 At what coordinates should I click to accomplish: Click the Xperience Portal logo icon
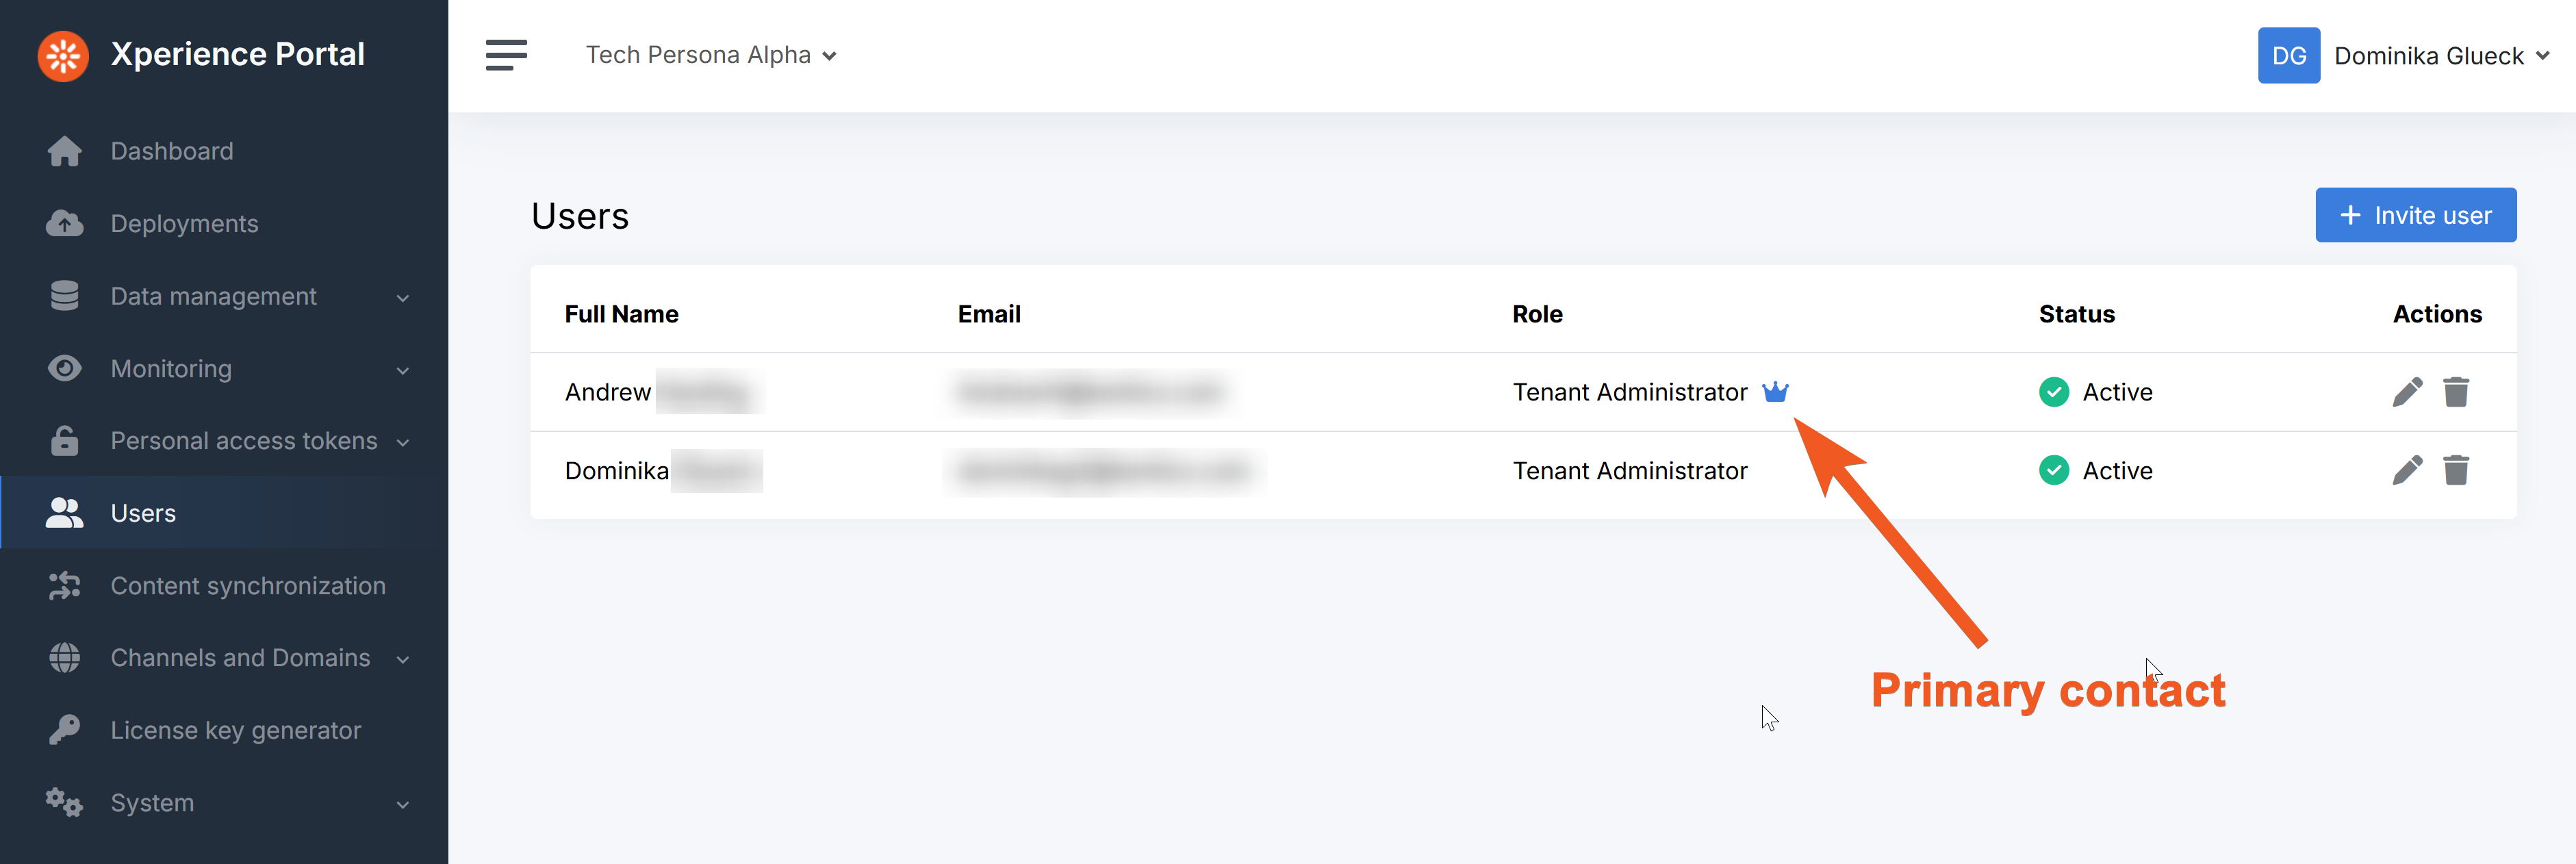coord(63,56)
